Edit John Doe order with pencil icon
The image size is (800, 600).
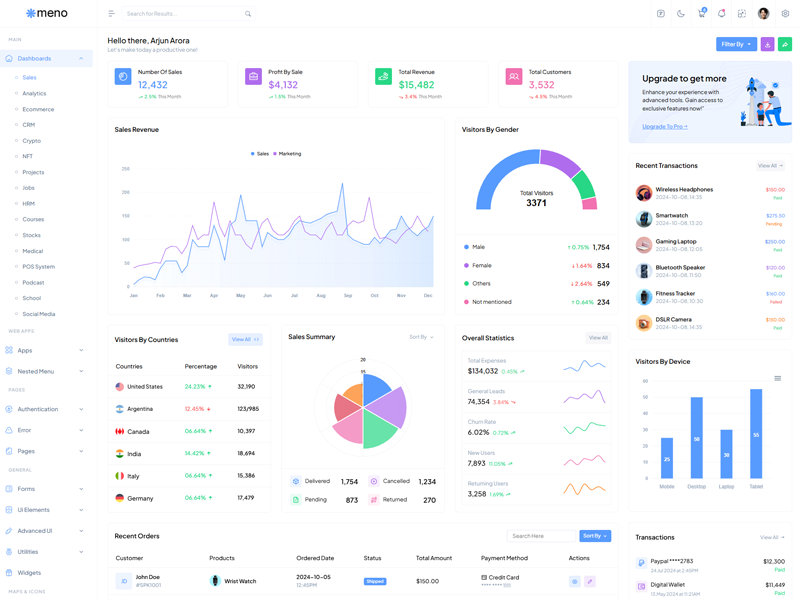coord(589,581)
